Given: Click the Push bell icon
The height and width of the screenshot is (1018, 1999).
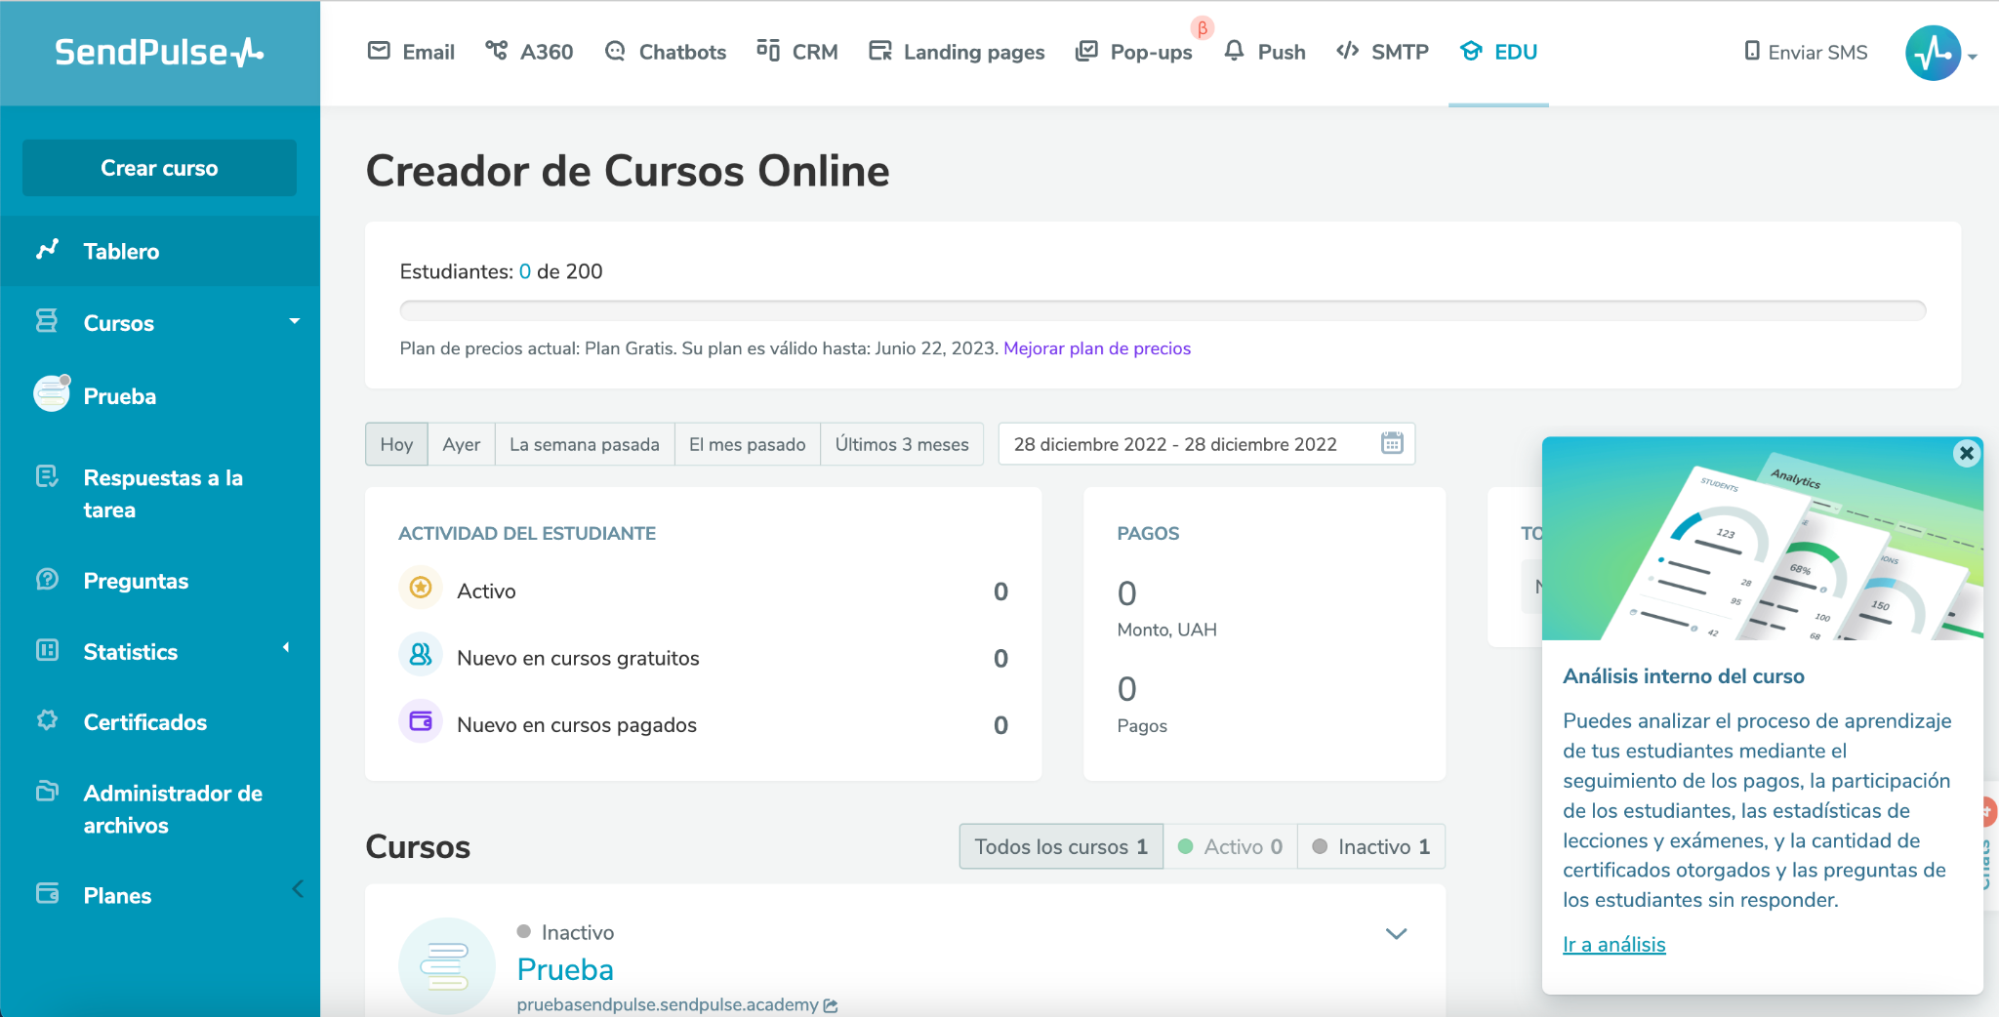Looking at the screenshot, I should point(1234,50).
